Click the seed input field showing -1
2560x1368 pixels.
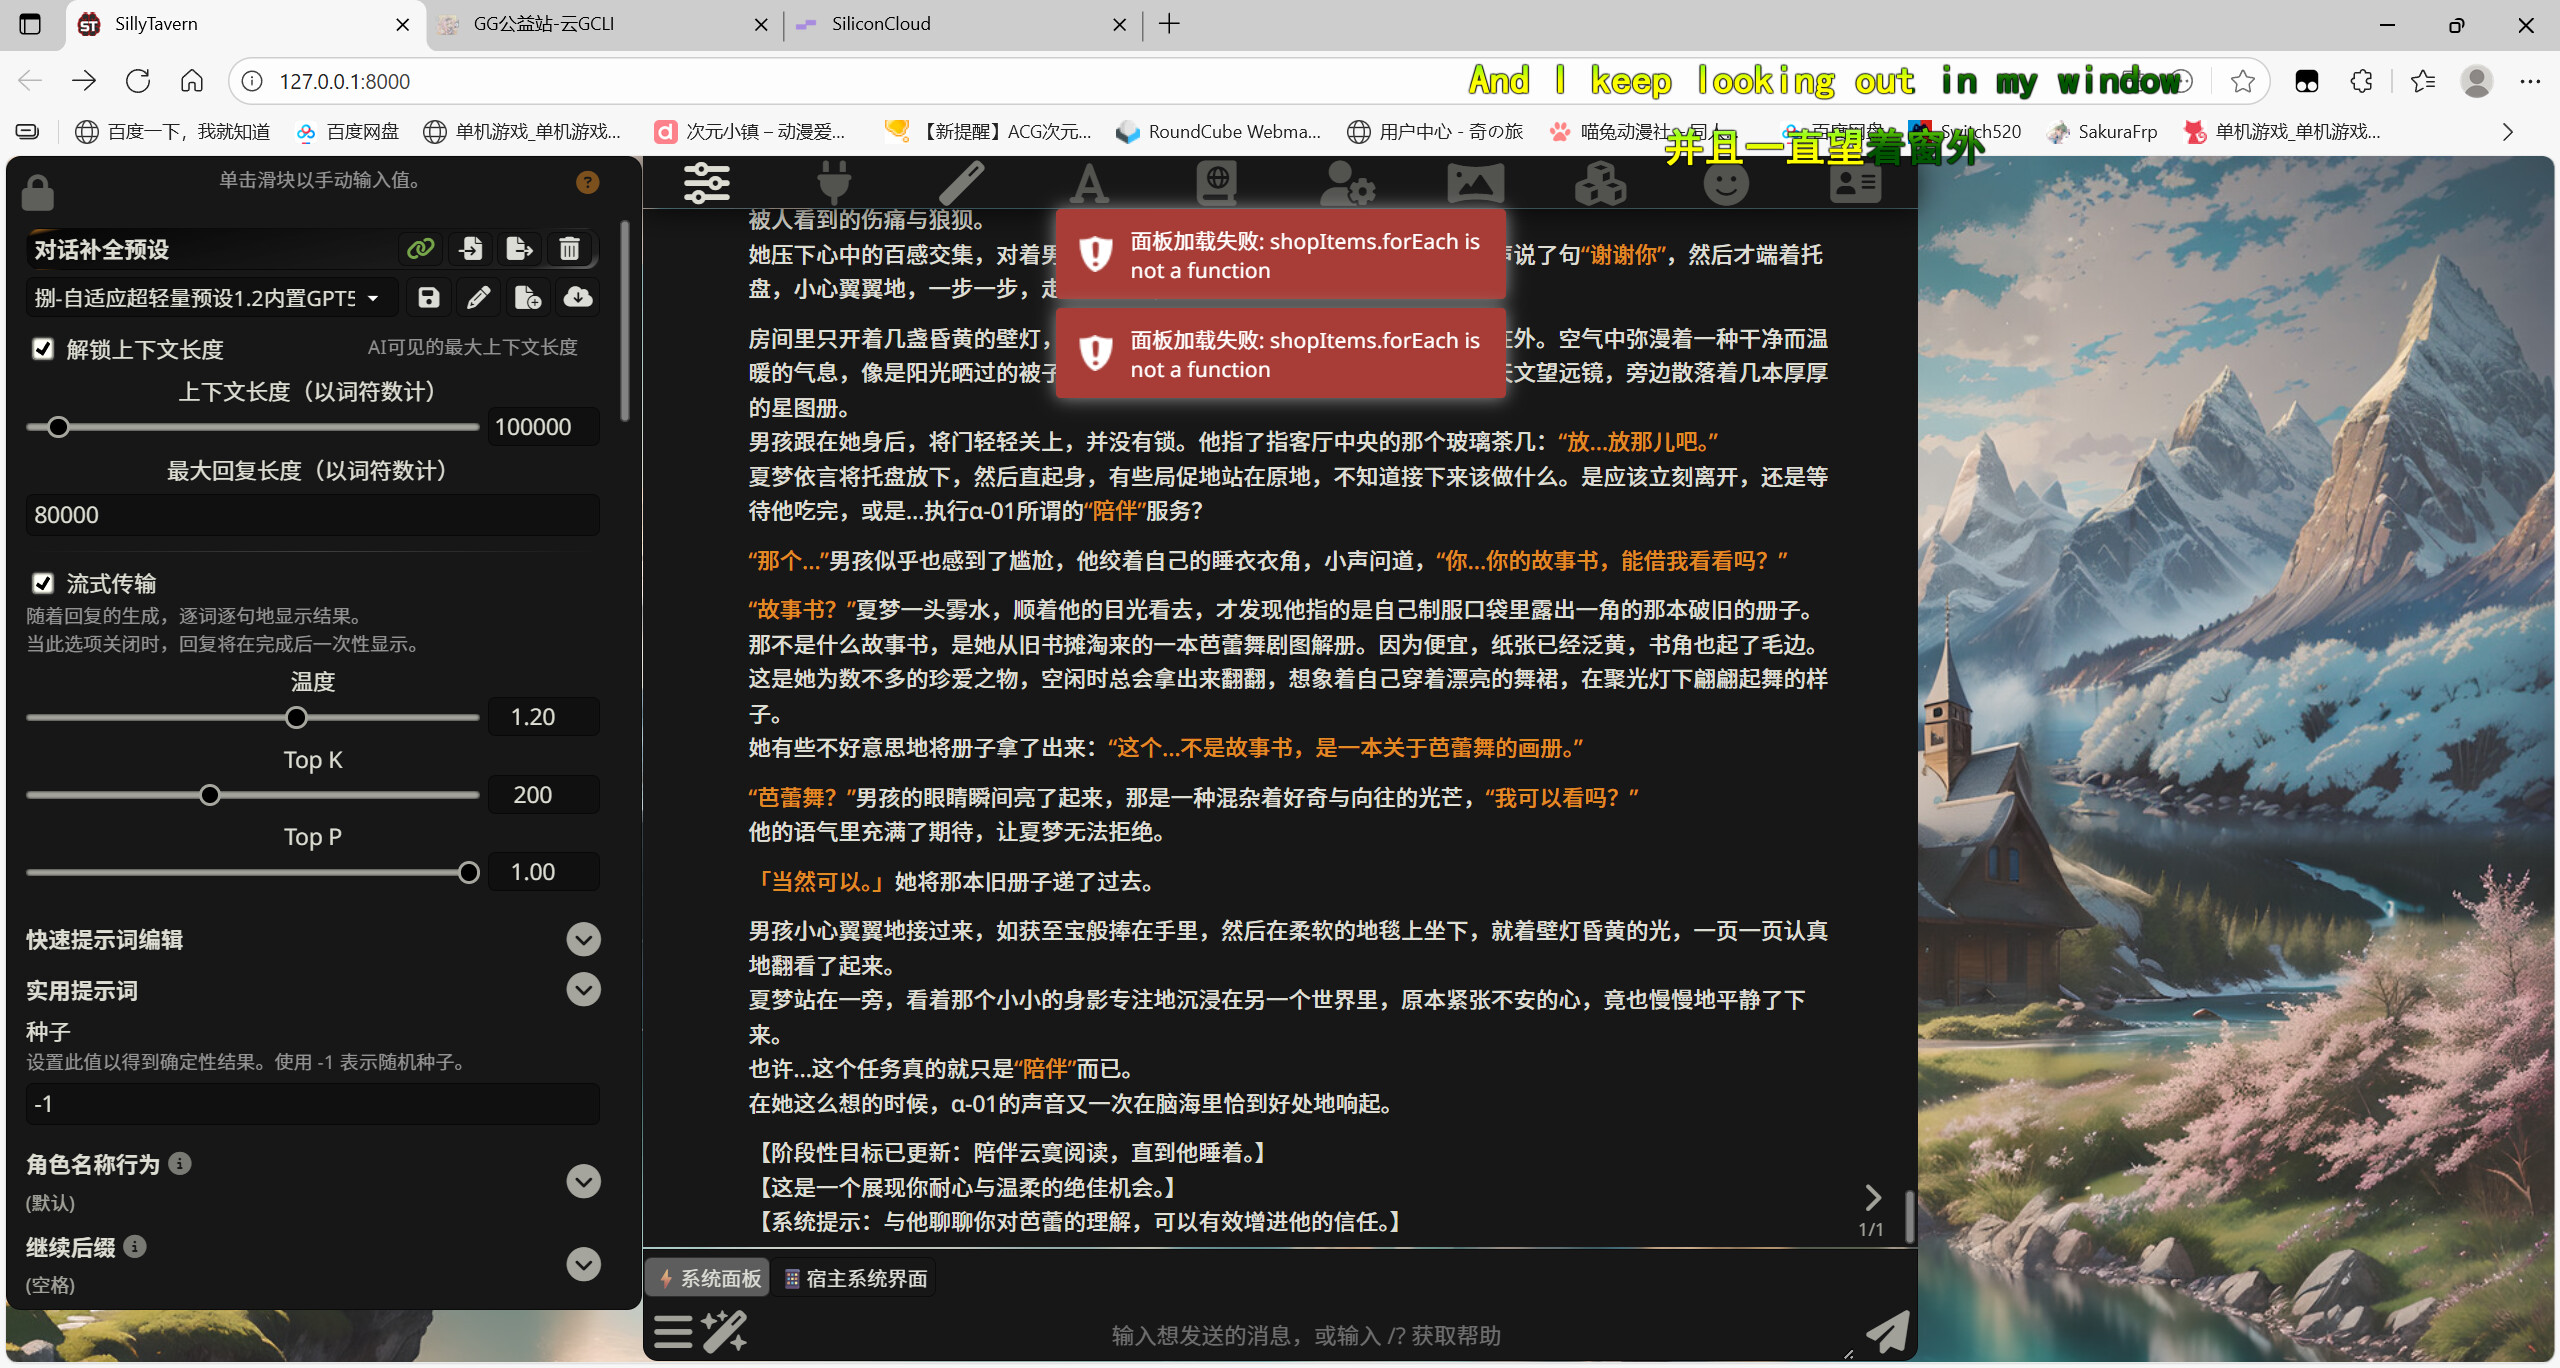pyautogui.click(x=312, y=1104)
